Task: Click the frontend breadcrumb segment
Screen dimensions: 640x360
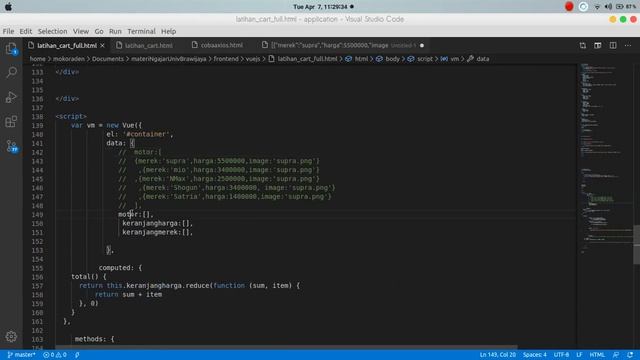Action: (x=226, y=59)
